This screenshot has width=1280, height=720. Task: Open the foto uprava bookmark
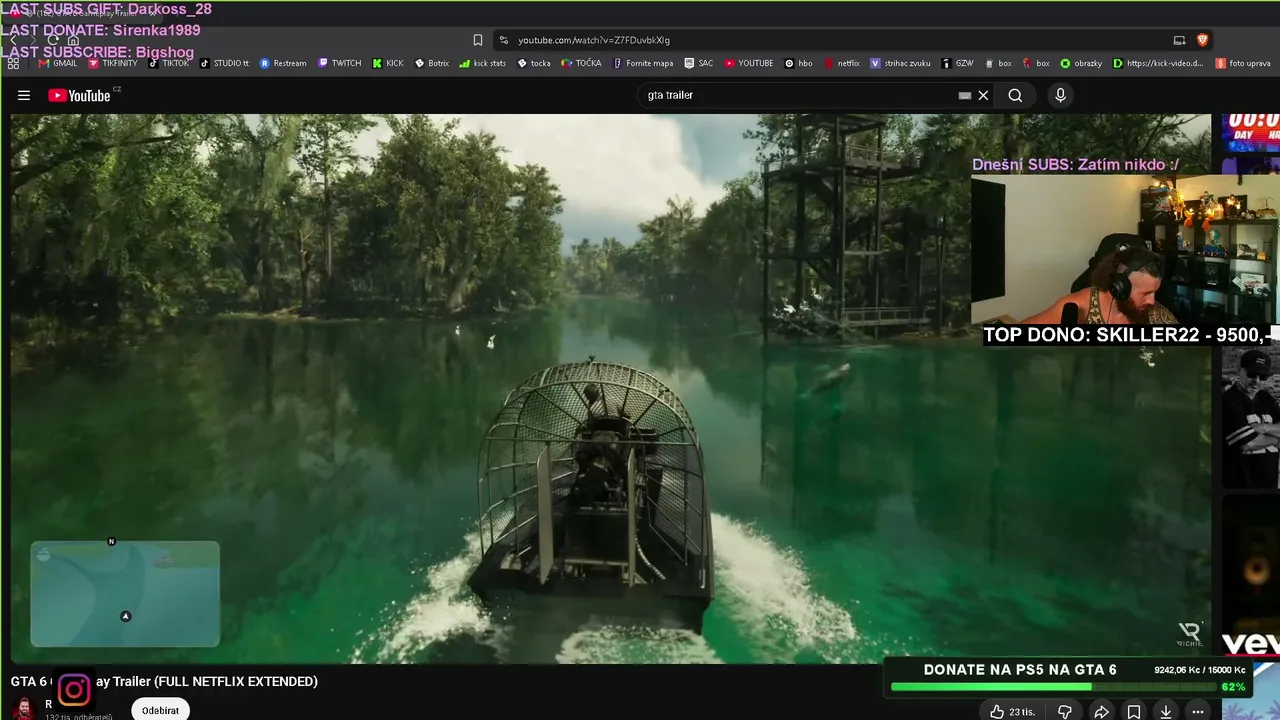[1243, 63]
